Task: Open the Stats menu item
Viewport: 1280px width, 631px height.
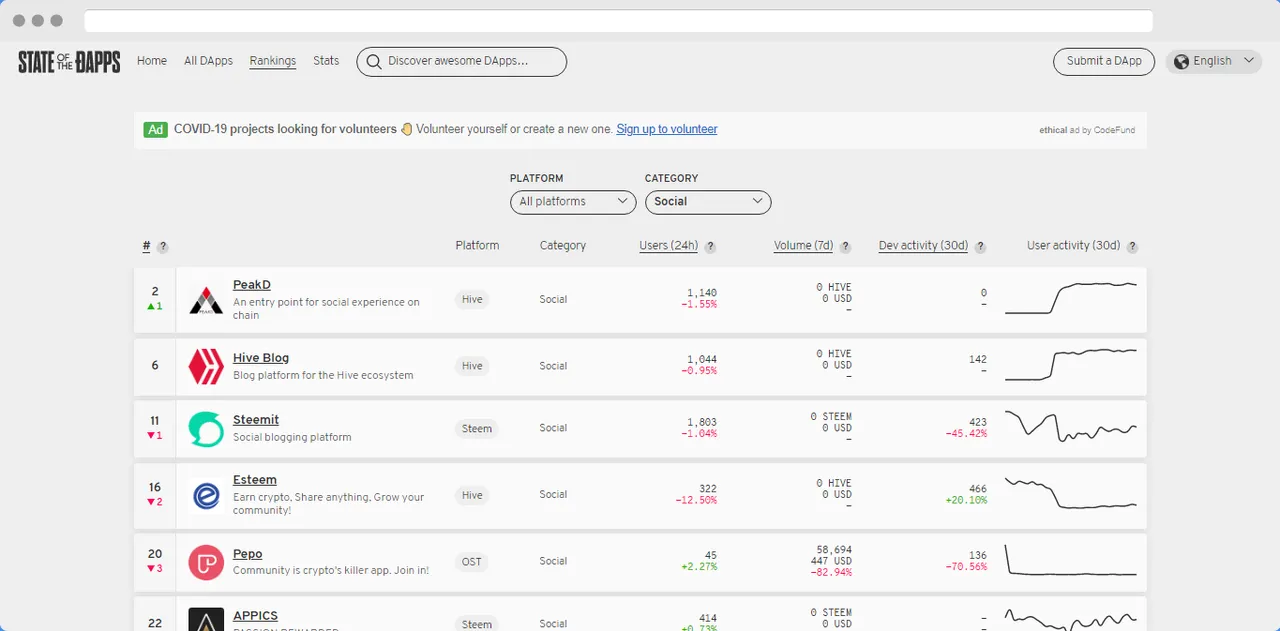Action: tap(326, 61)
